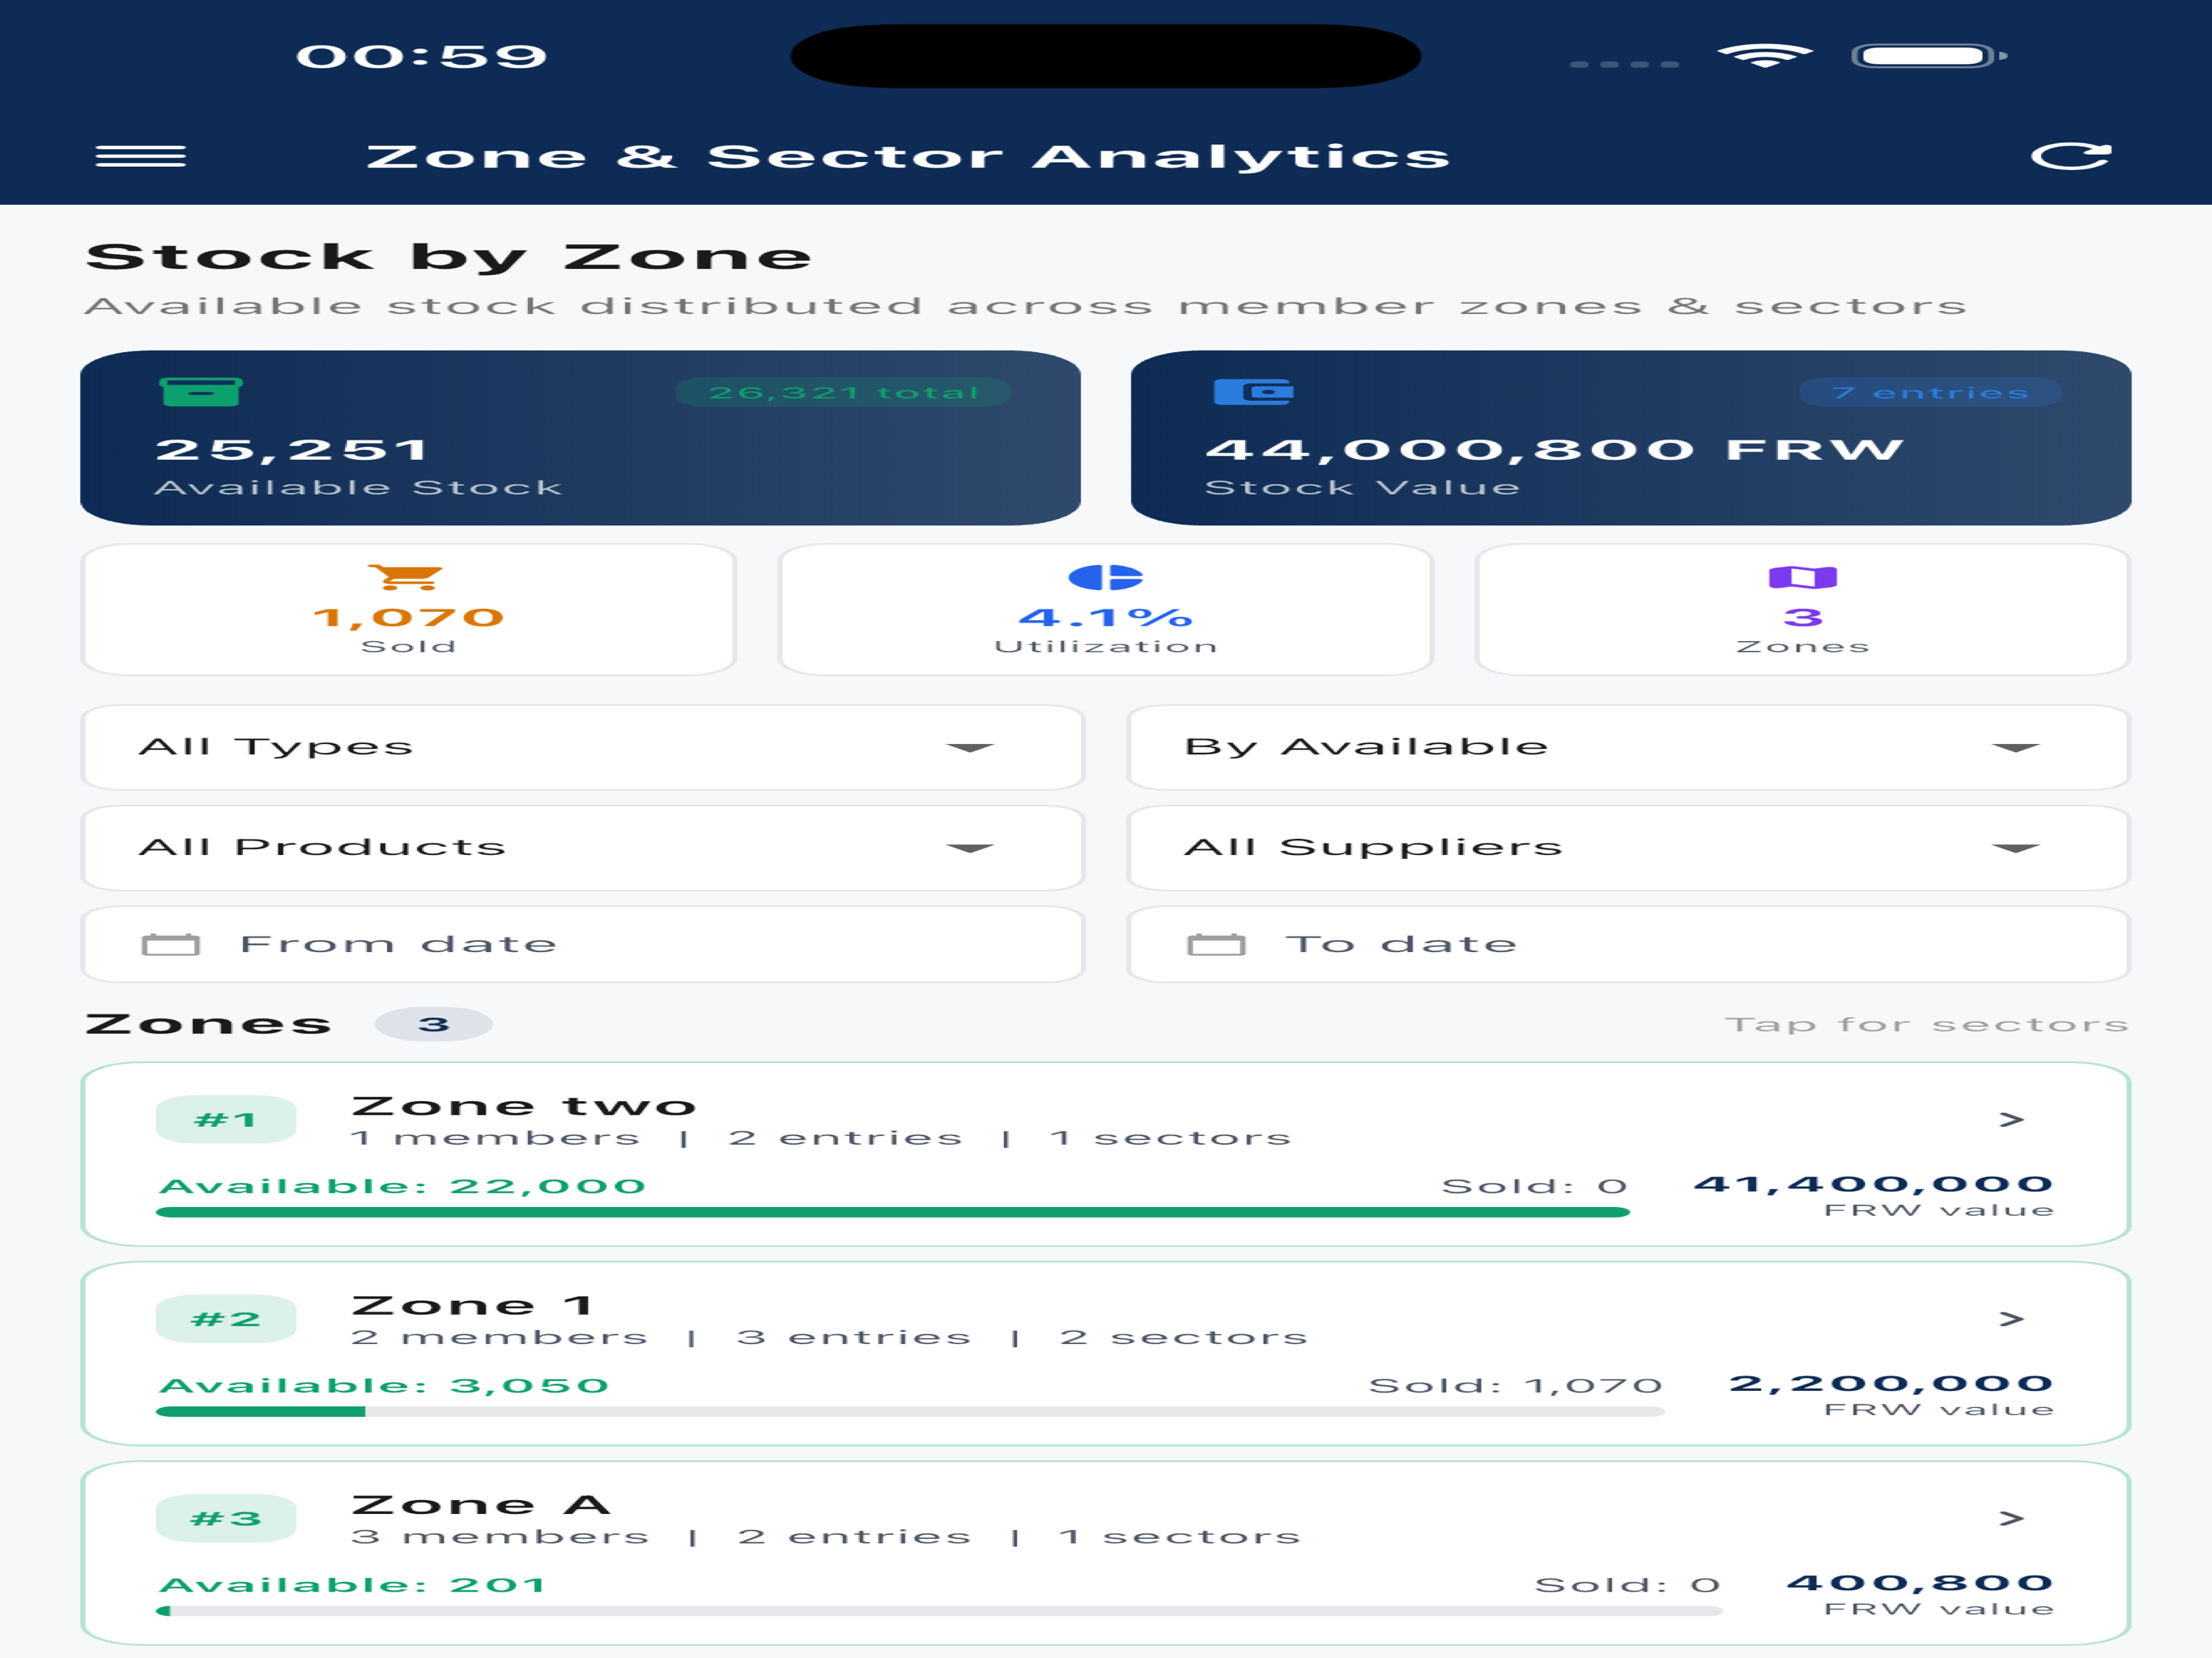Tap the zones count badge 3

click(x=433, y=1024)
